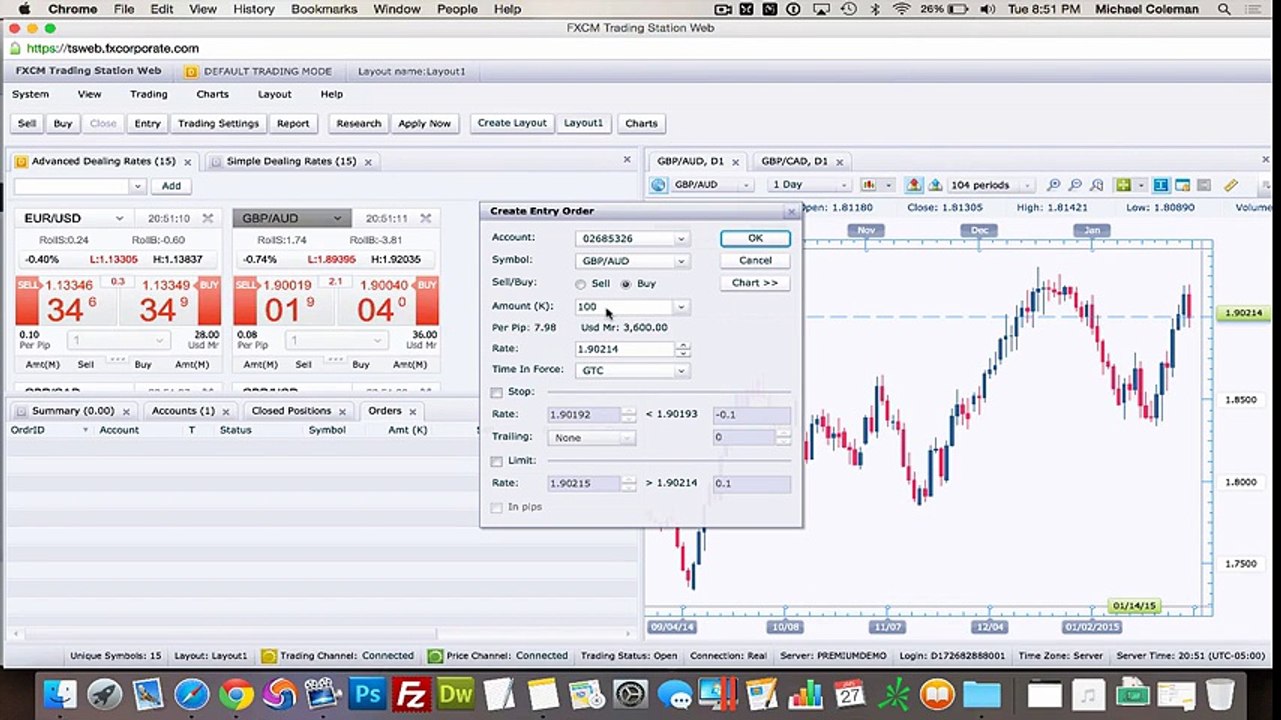Click the Default Trading Mode lock icon

(192, 72)
